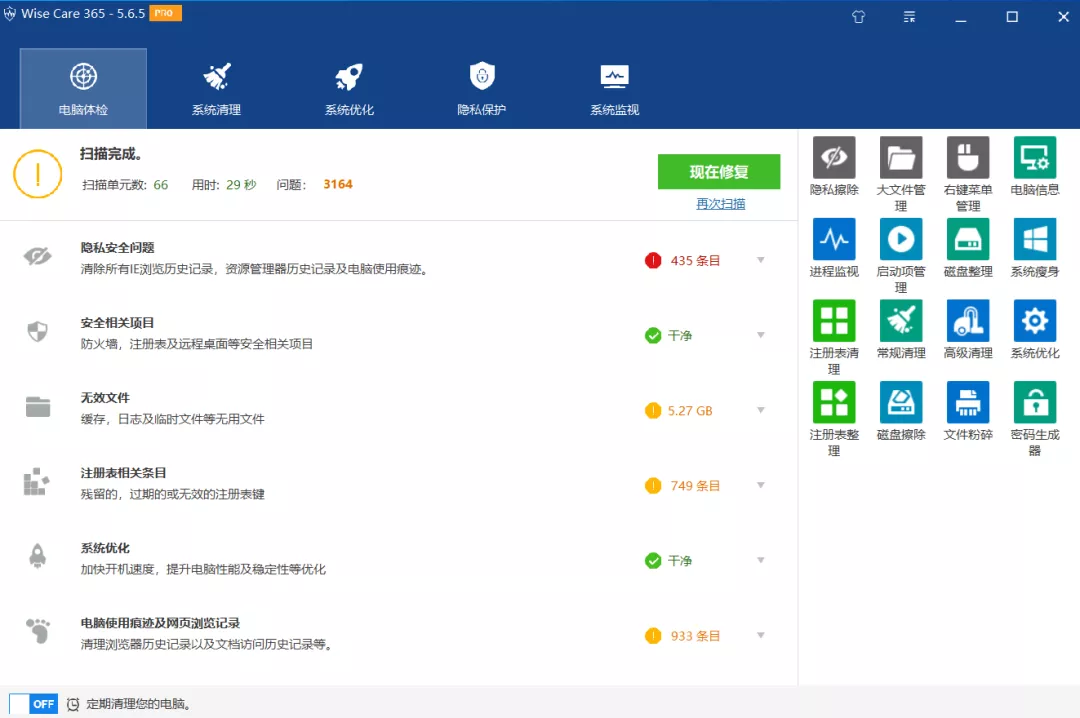The width and height of the screenshot is (1080, 718).
Task: Click the footprint icon beside 电脑使用痕迹
Action: pyautogui.click(x=38, y=630)
